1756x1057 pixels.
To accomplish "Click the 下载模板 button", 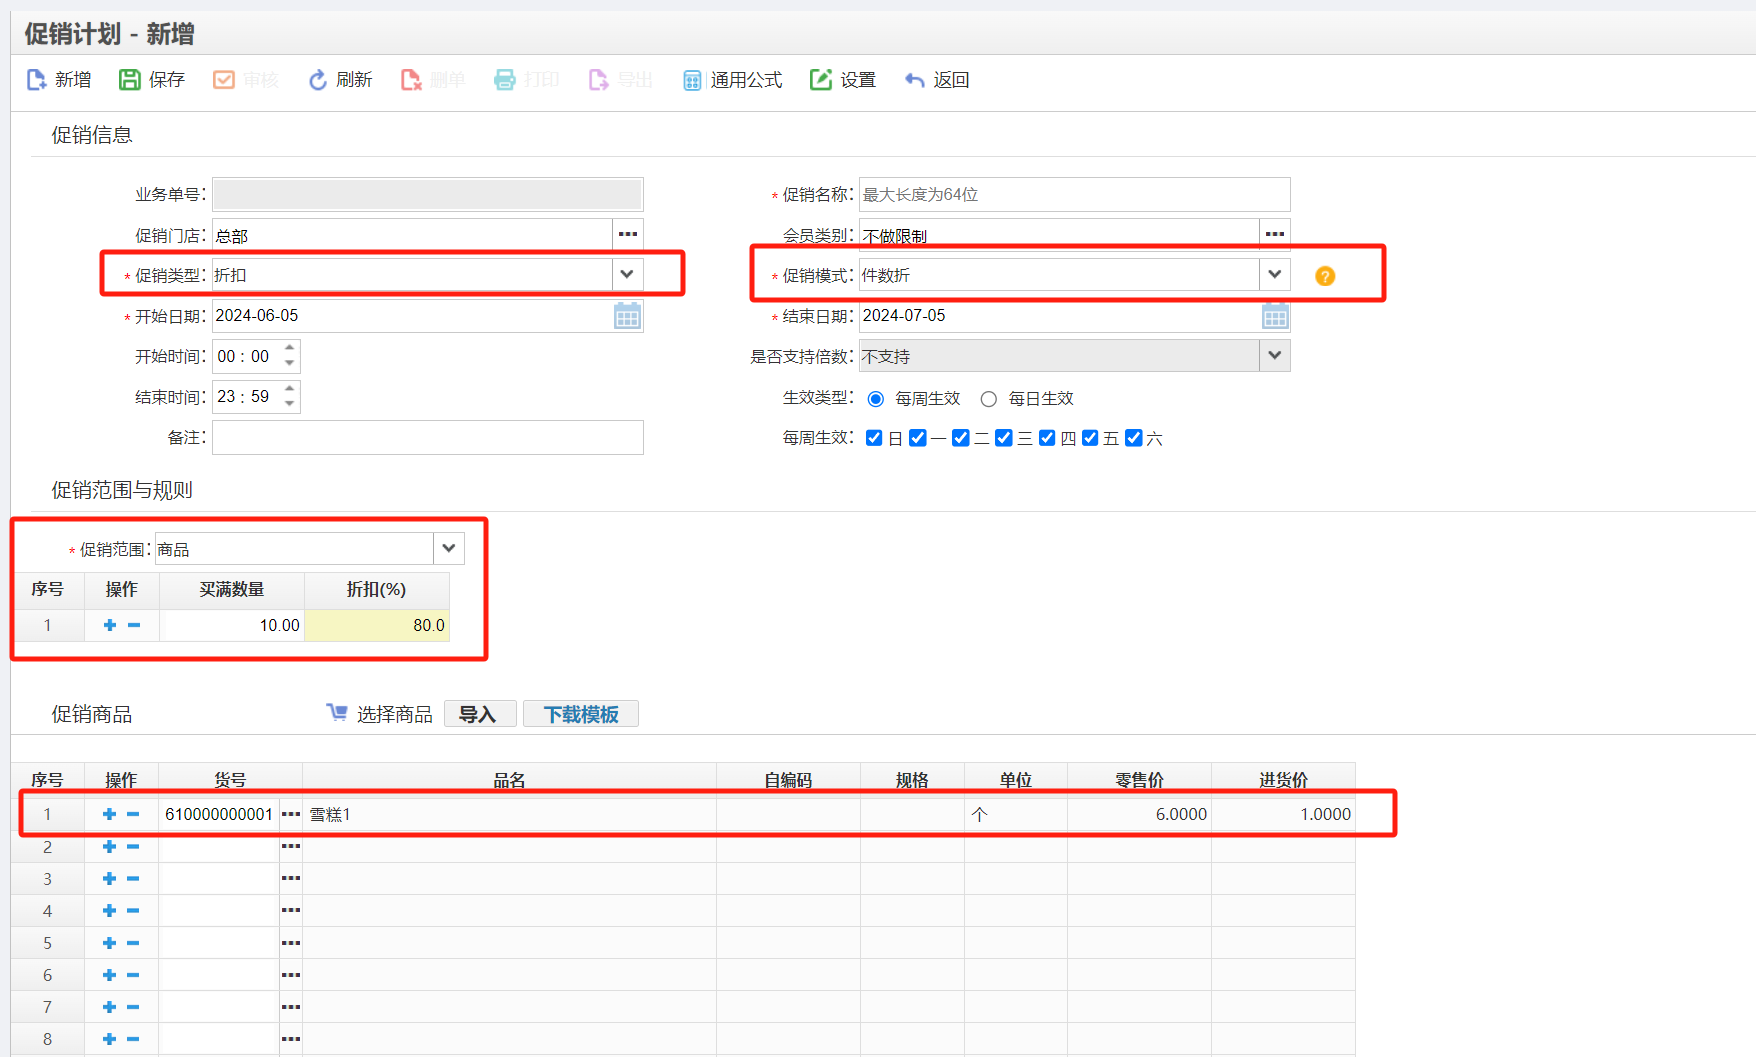I will [x=581, y=713].
